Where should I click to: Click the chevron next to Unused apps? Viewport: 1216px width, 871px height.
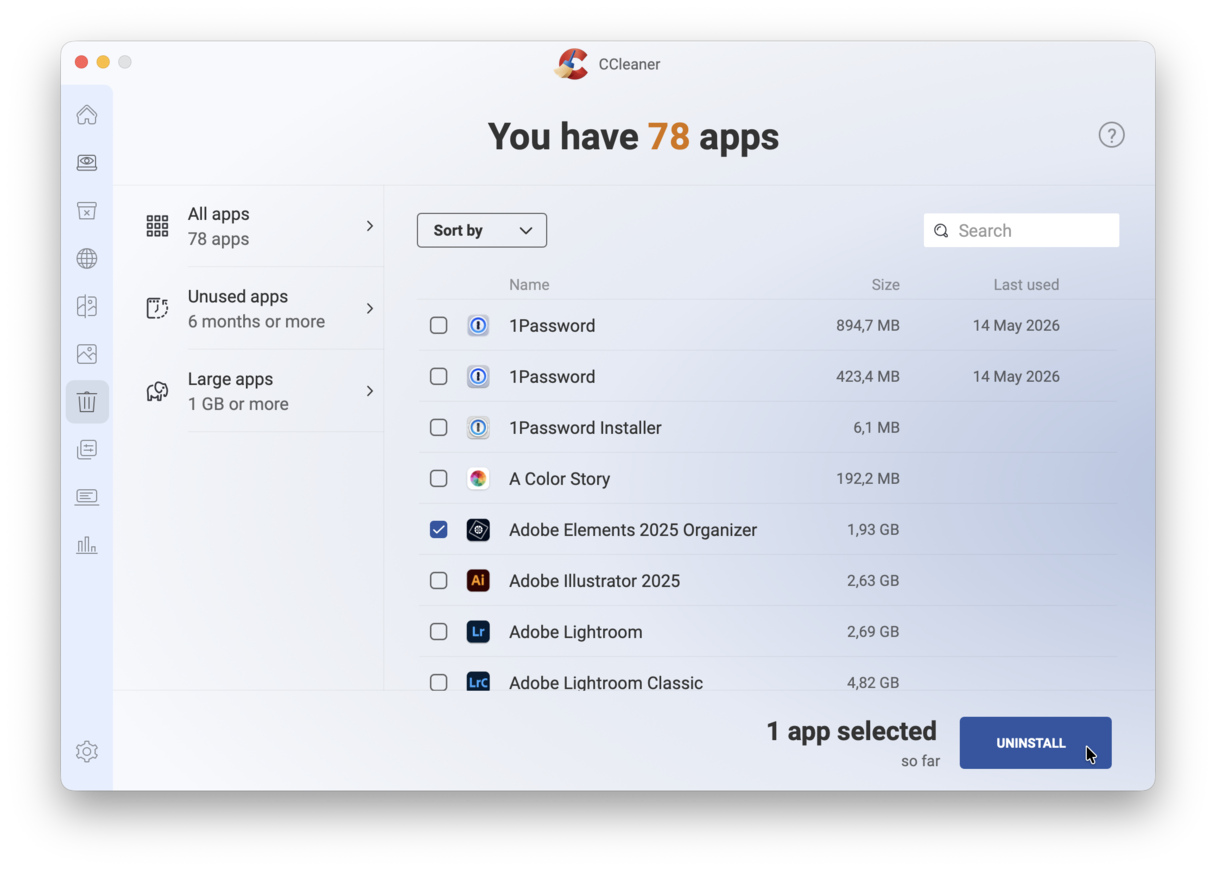[370, 308]
